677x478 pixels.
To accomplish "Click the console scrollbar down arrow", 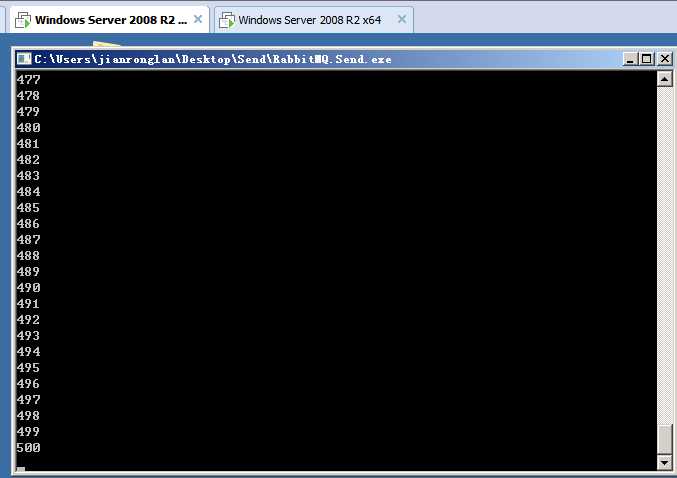I will pyautogui.click(x=664, y=463).
